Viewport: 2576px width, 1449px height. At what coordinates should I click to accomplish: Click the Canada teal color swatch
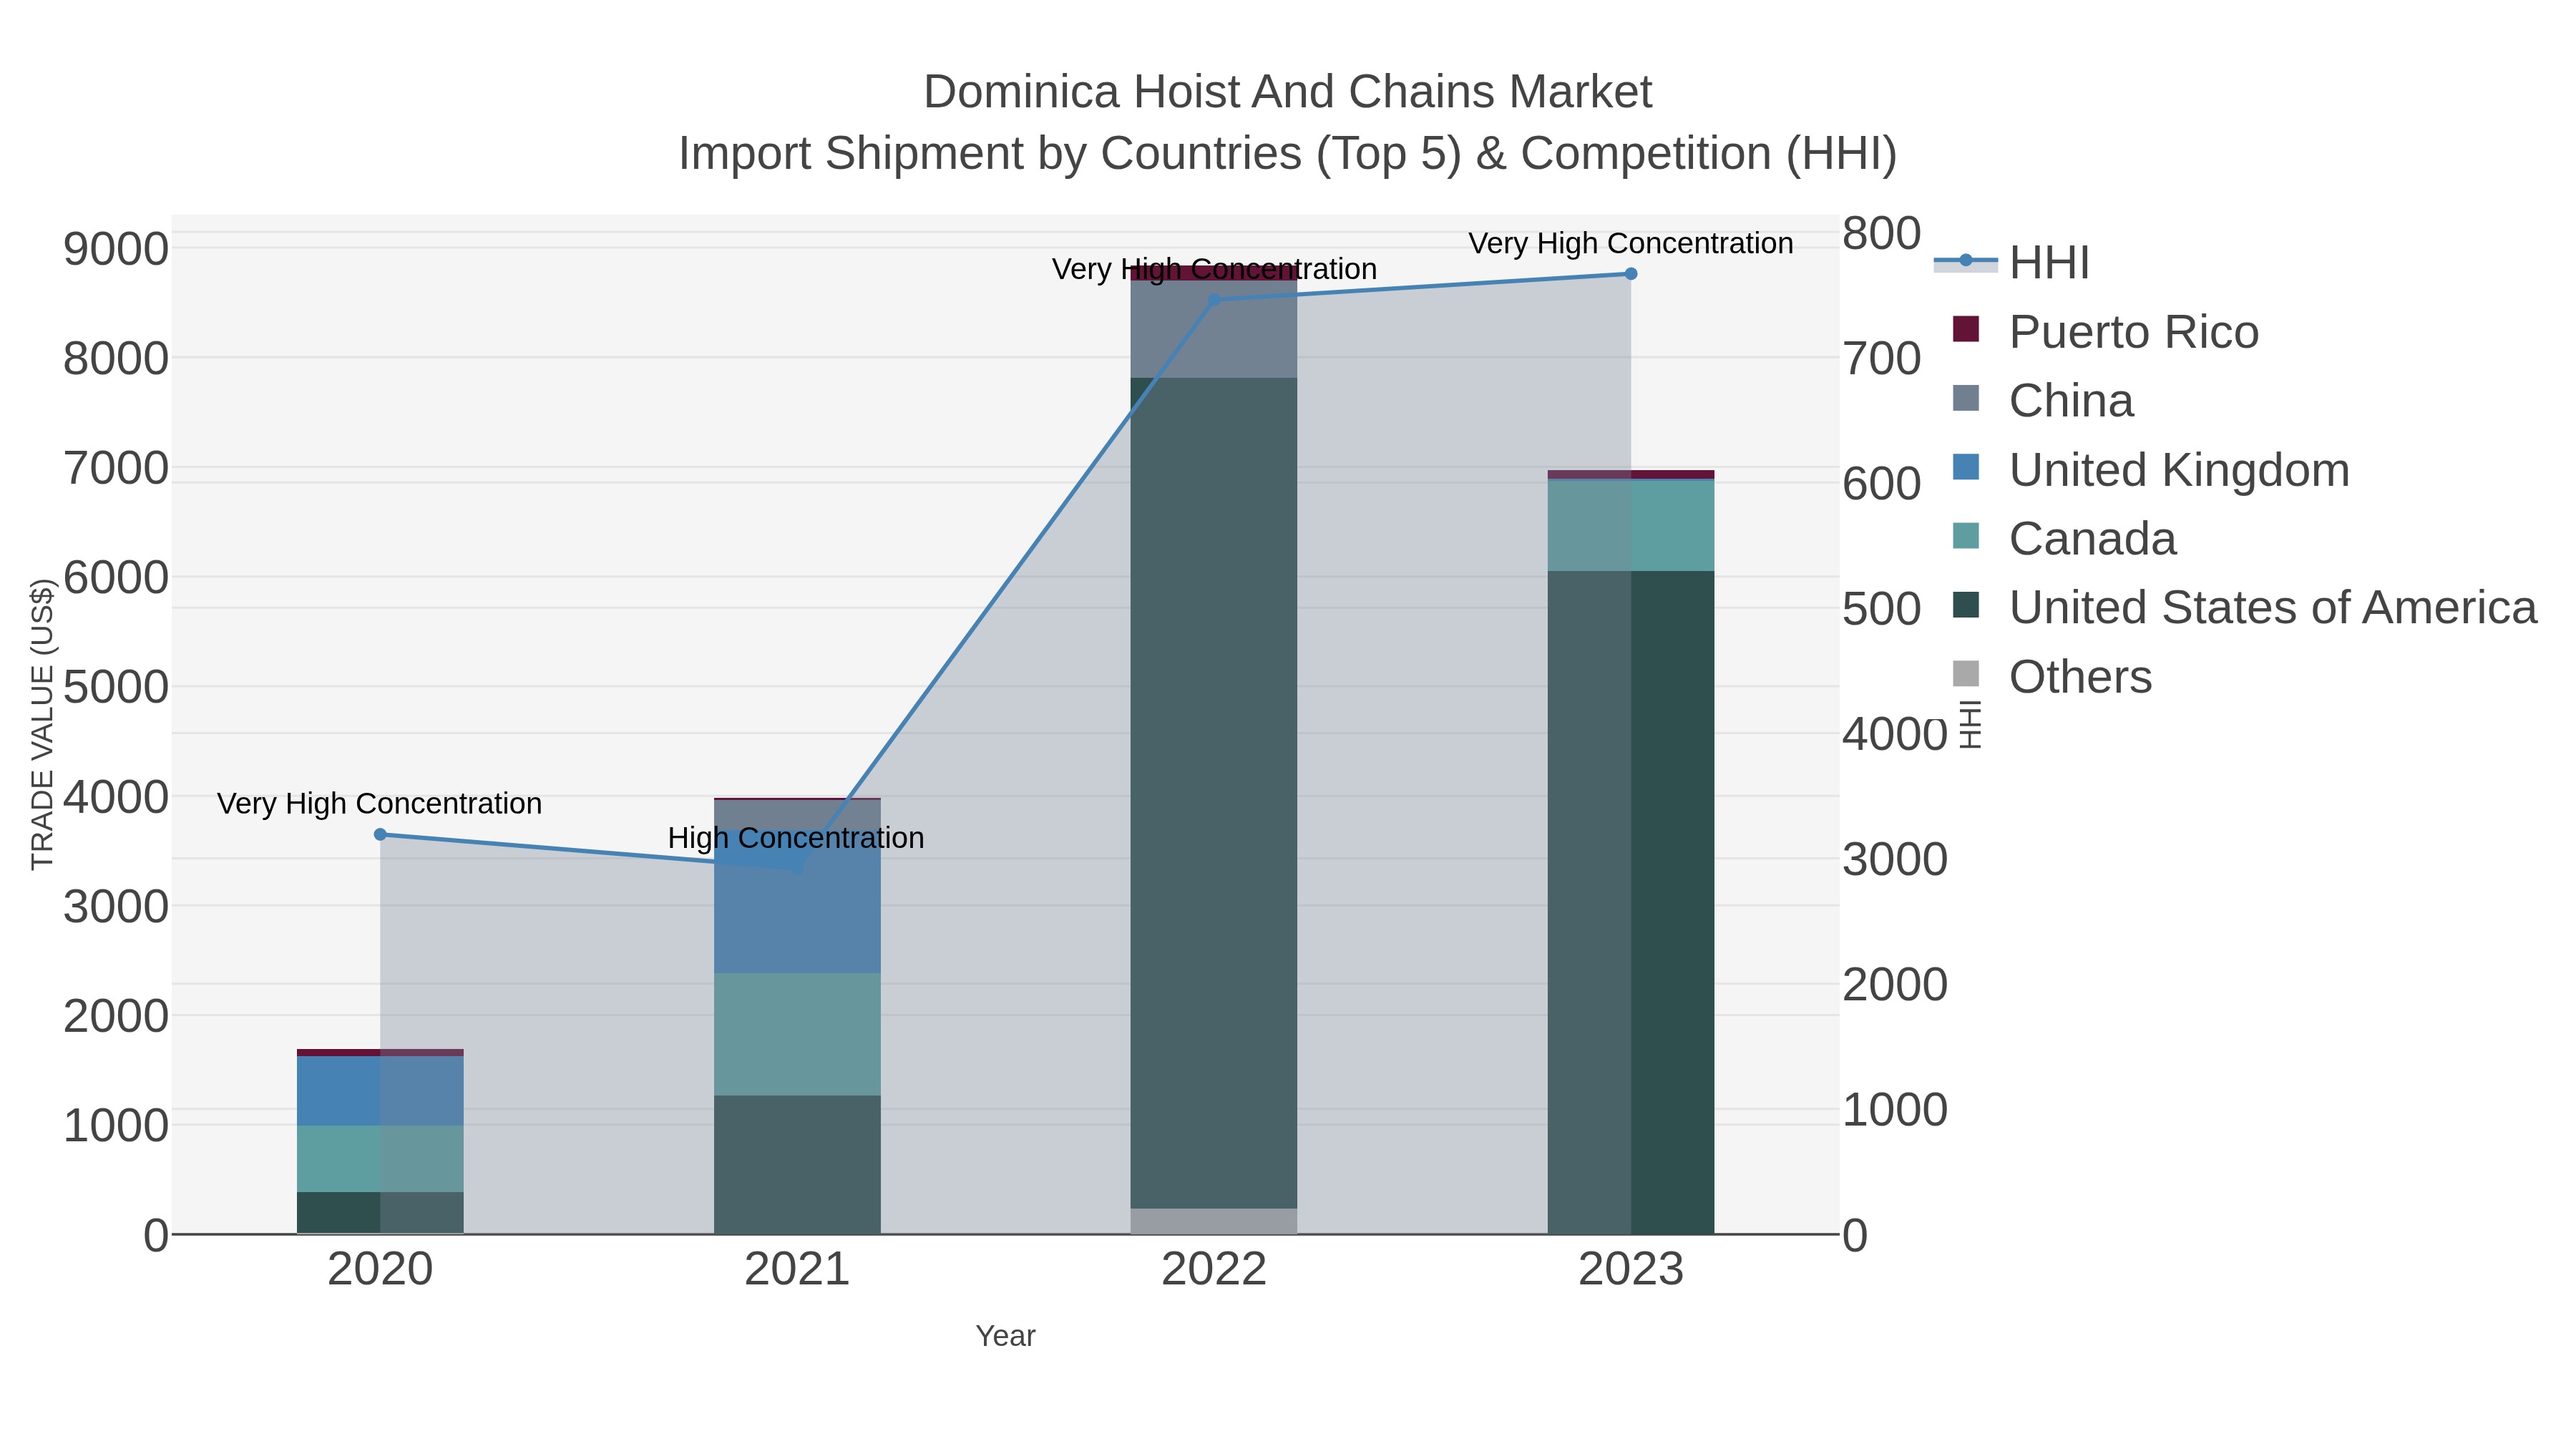pyautogui.click(x=1966, y=536)
